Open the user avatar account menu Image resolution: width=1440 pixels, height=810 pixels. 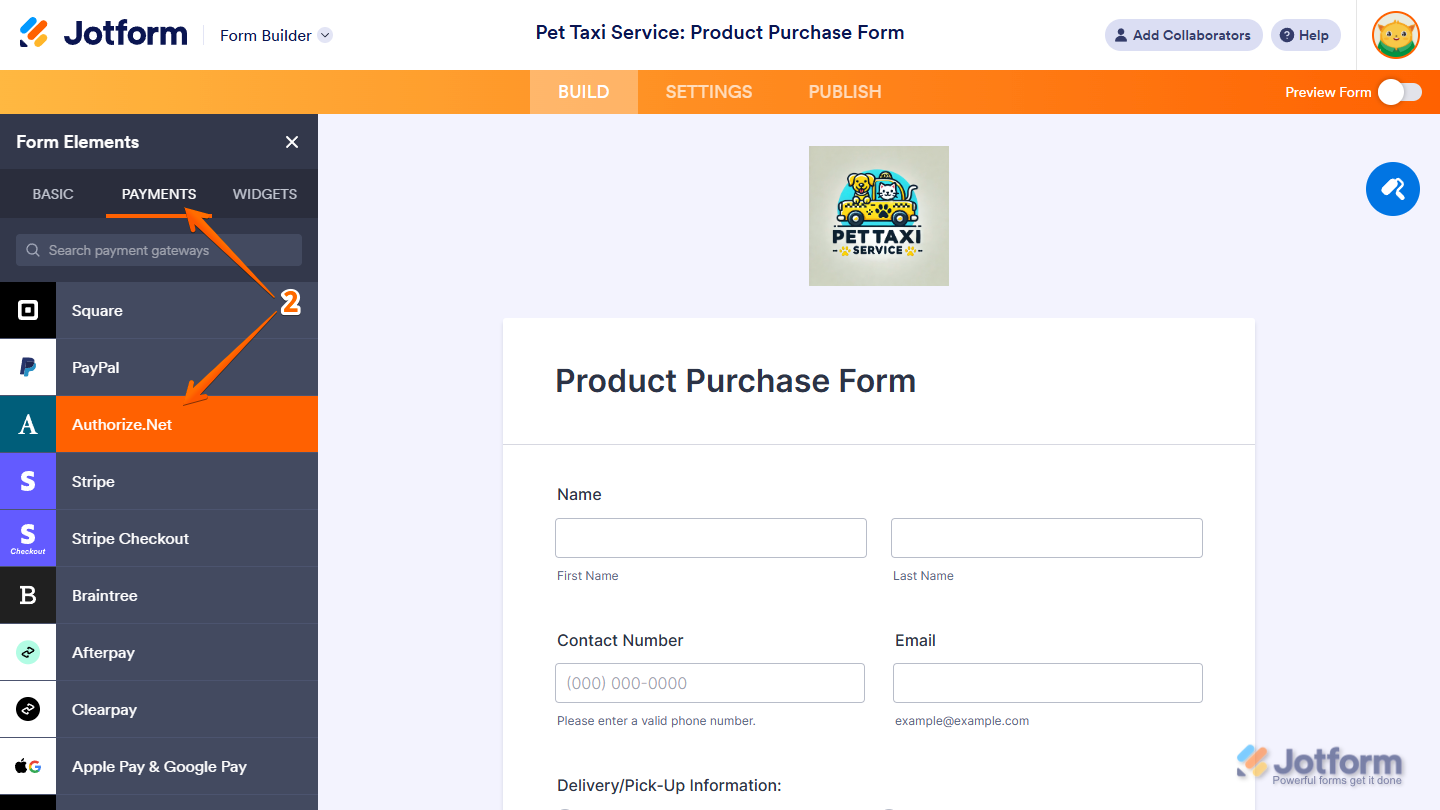coord(1395,35)
